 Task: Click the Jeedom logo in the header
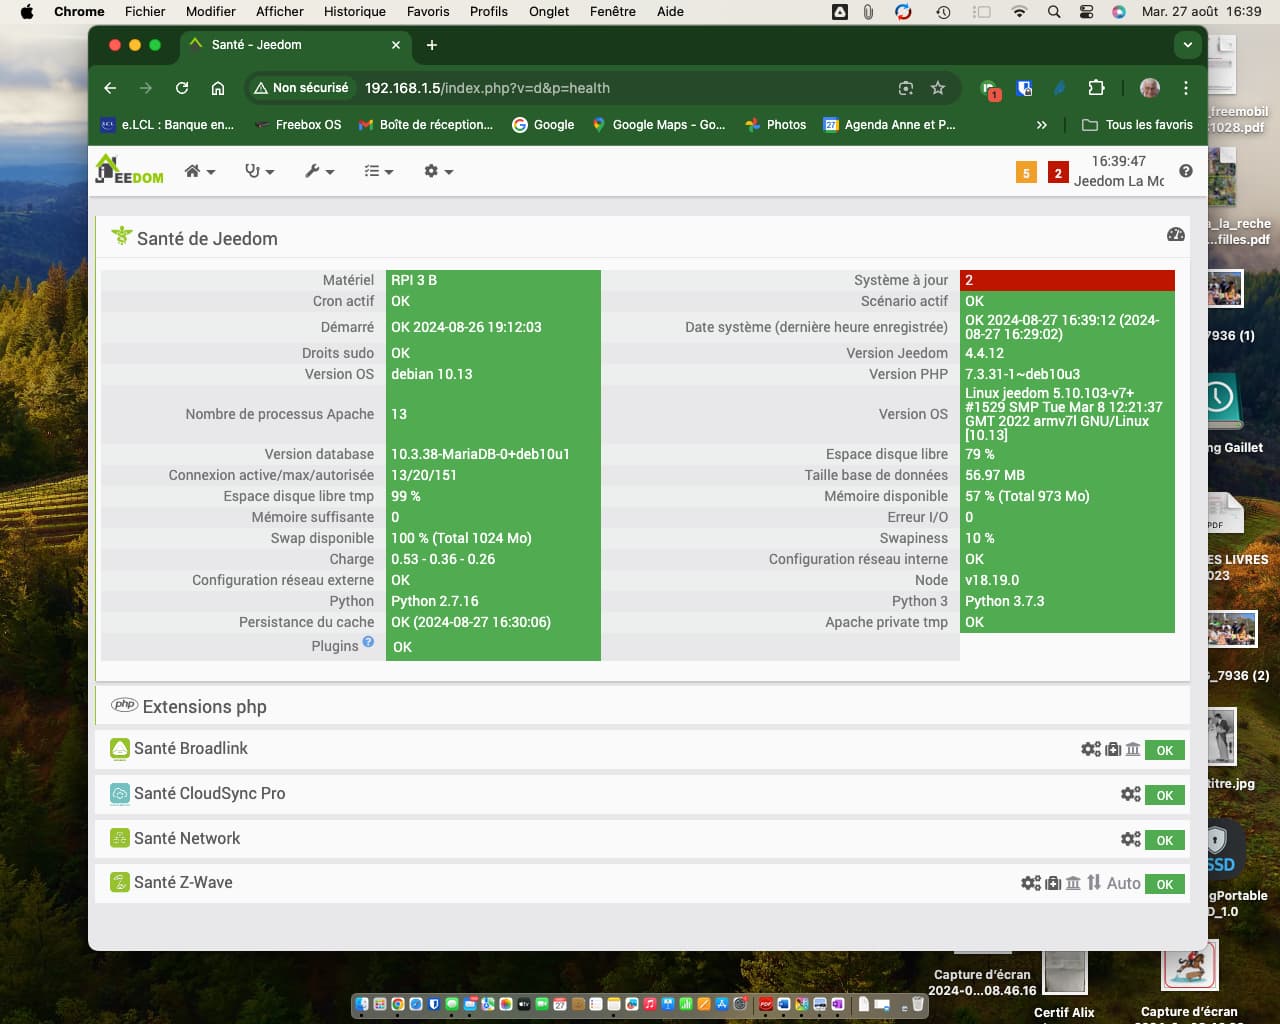129,170
